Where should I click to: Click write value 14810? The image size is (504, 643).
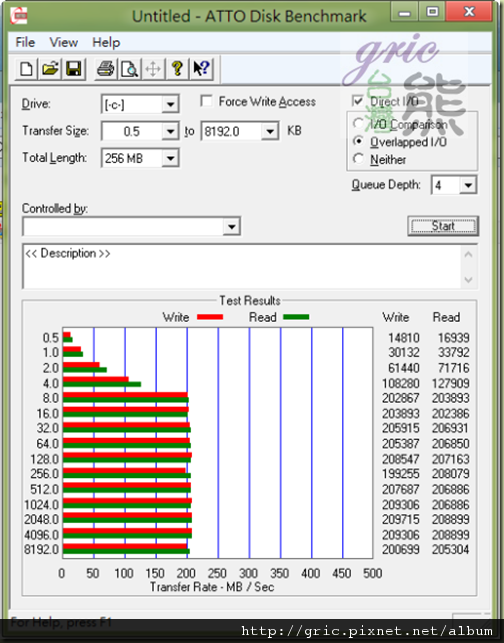point(404,338)
